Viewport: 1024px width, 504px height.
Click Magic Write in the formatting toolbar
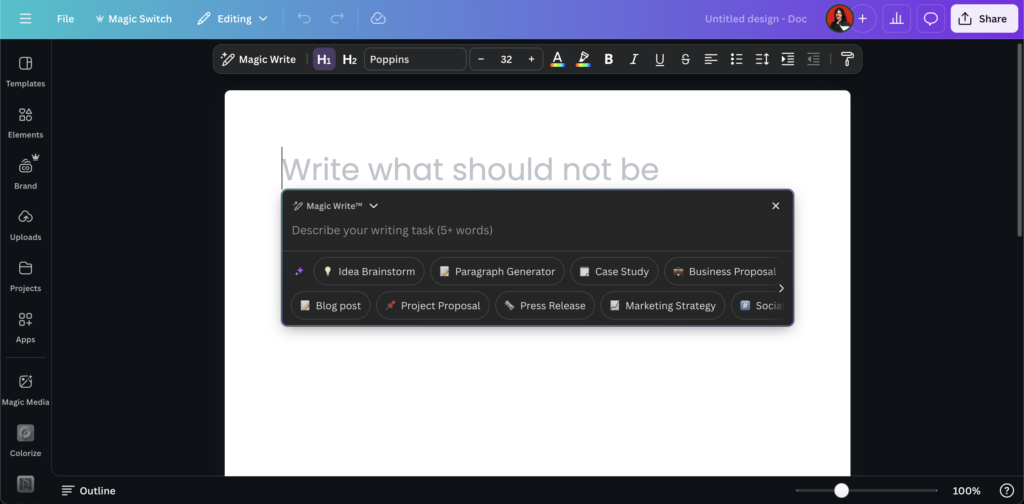[x=259, y=59]
